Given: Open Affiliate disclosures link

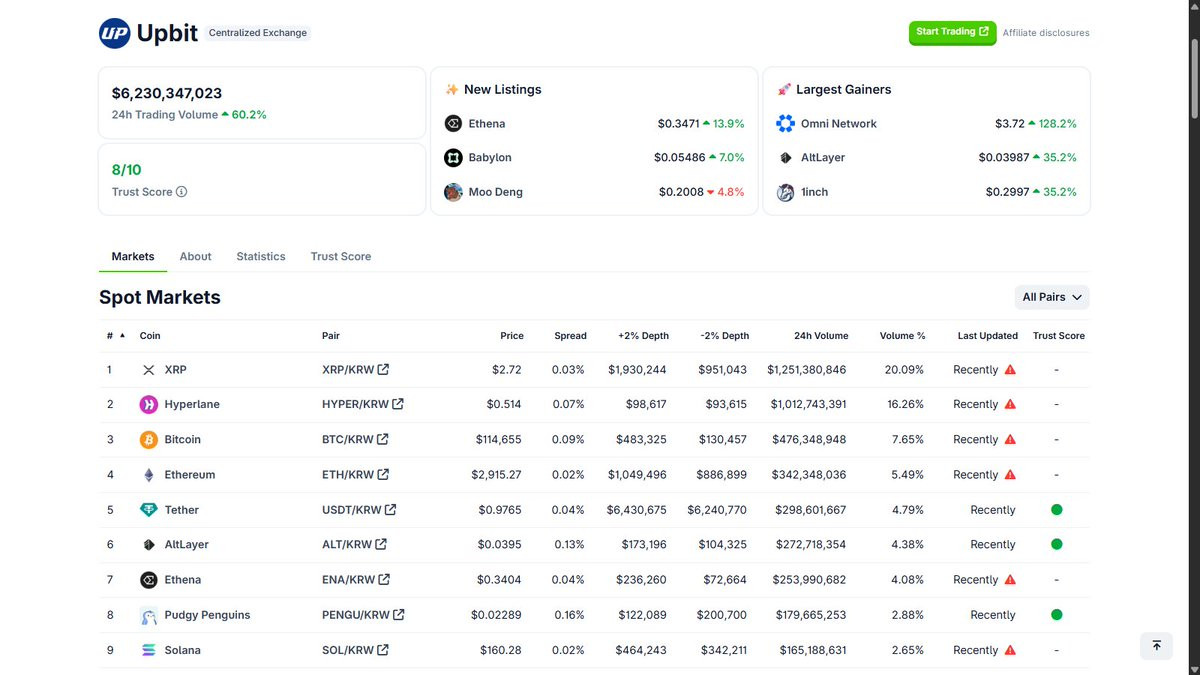Looking at the screenshot, I should click(x=1046, y=33).
